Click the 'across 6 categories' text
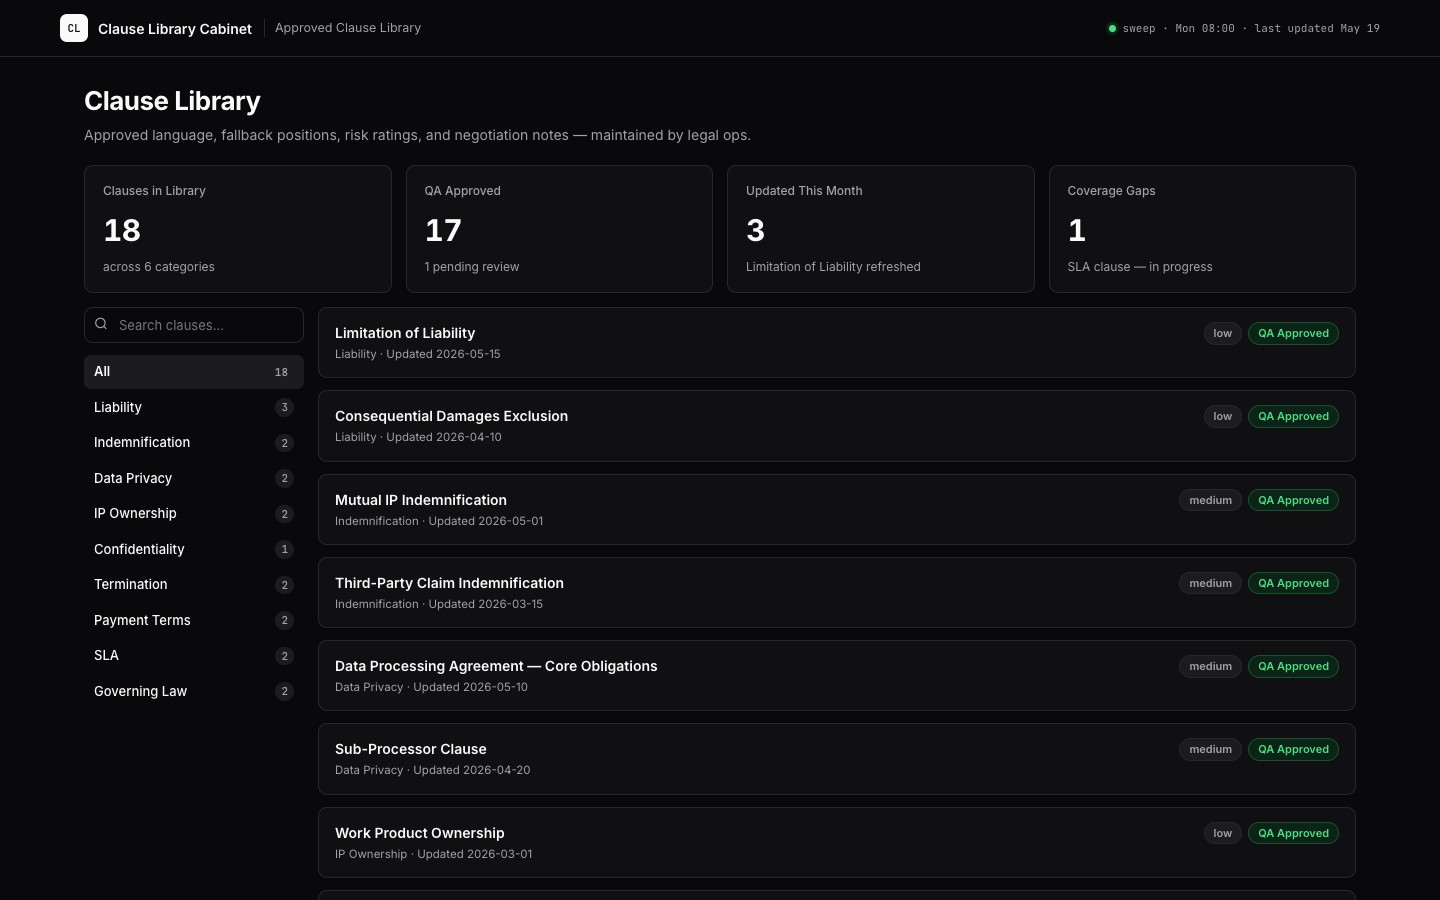 click(x=159, y=267)
